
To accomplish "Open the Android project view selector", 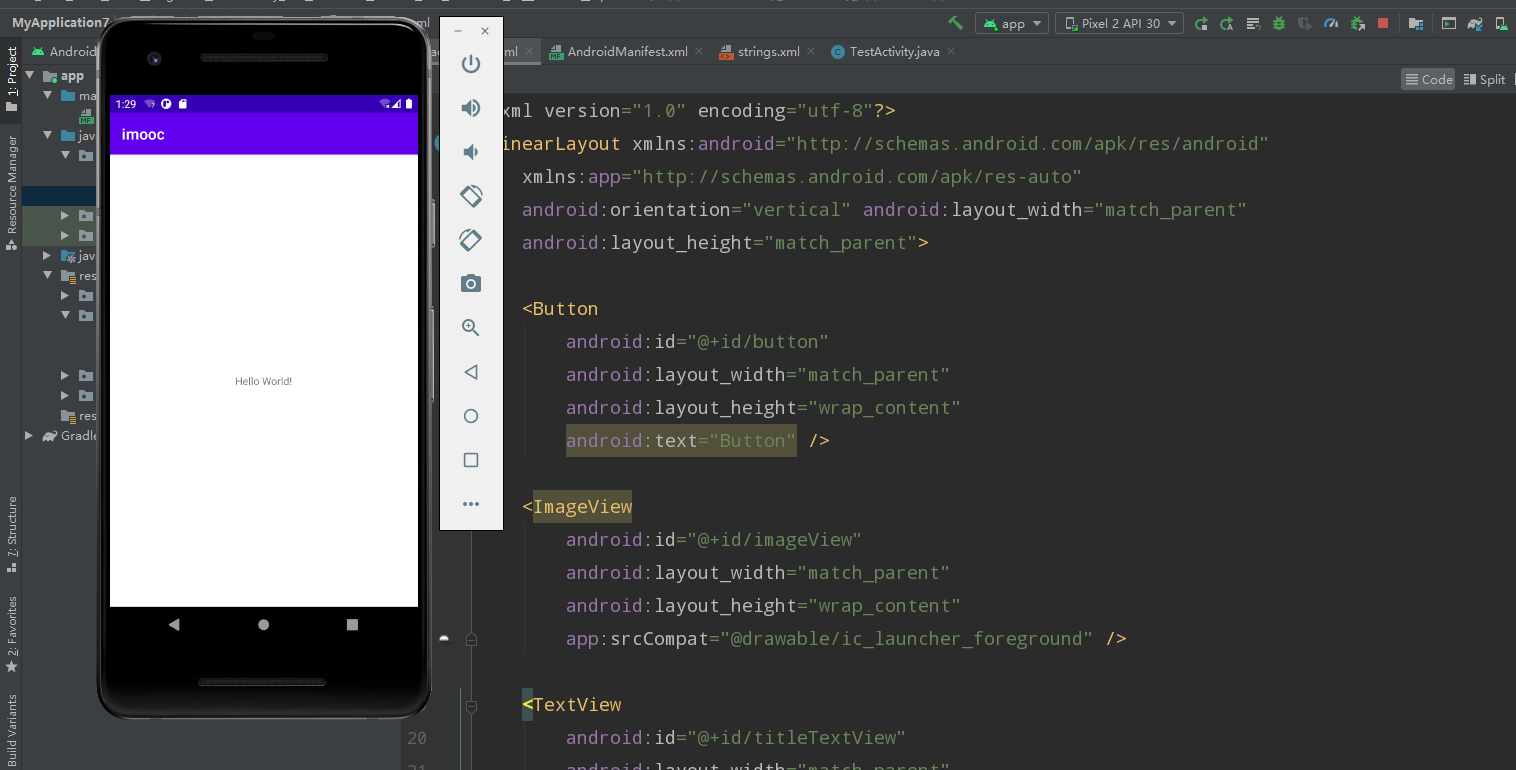I will (64, 52).
